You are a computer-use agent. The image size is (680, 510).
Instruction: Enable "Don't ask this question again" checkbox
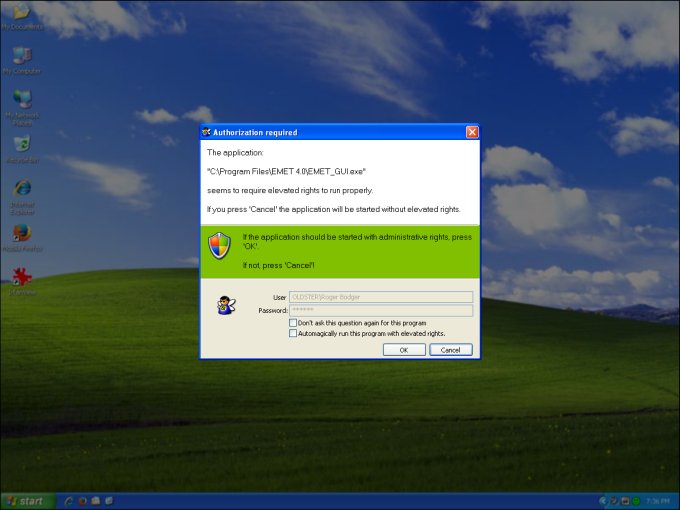[x=293, y=323]
